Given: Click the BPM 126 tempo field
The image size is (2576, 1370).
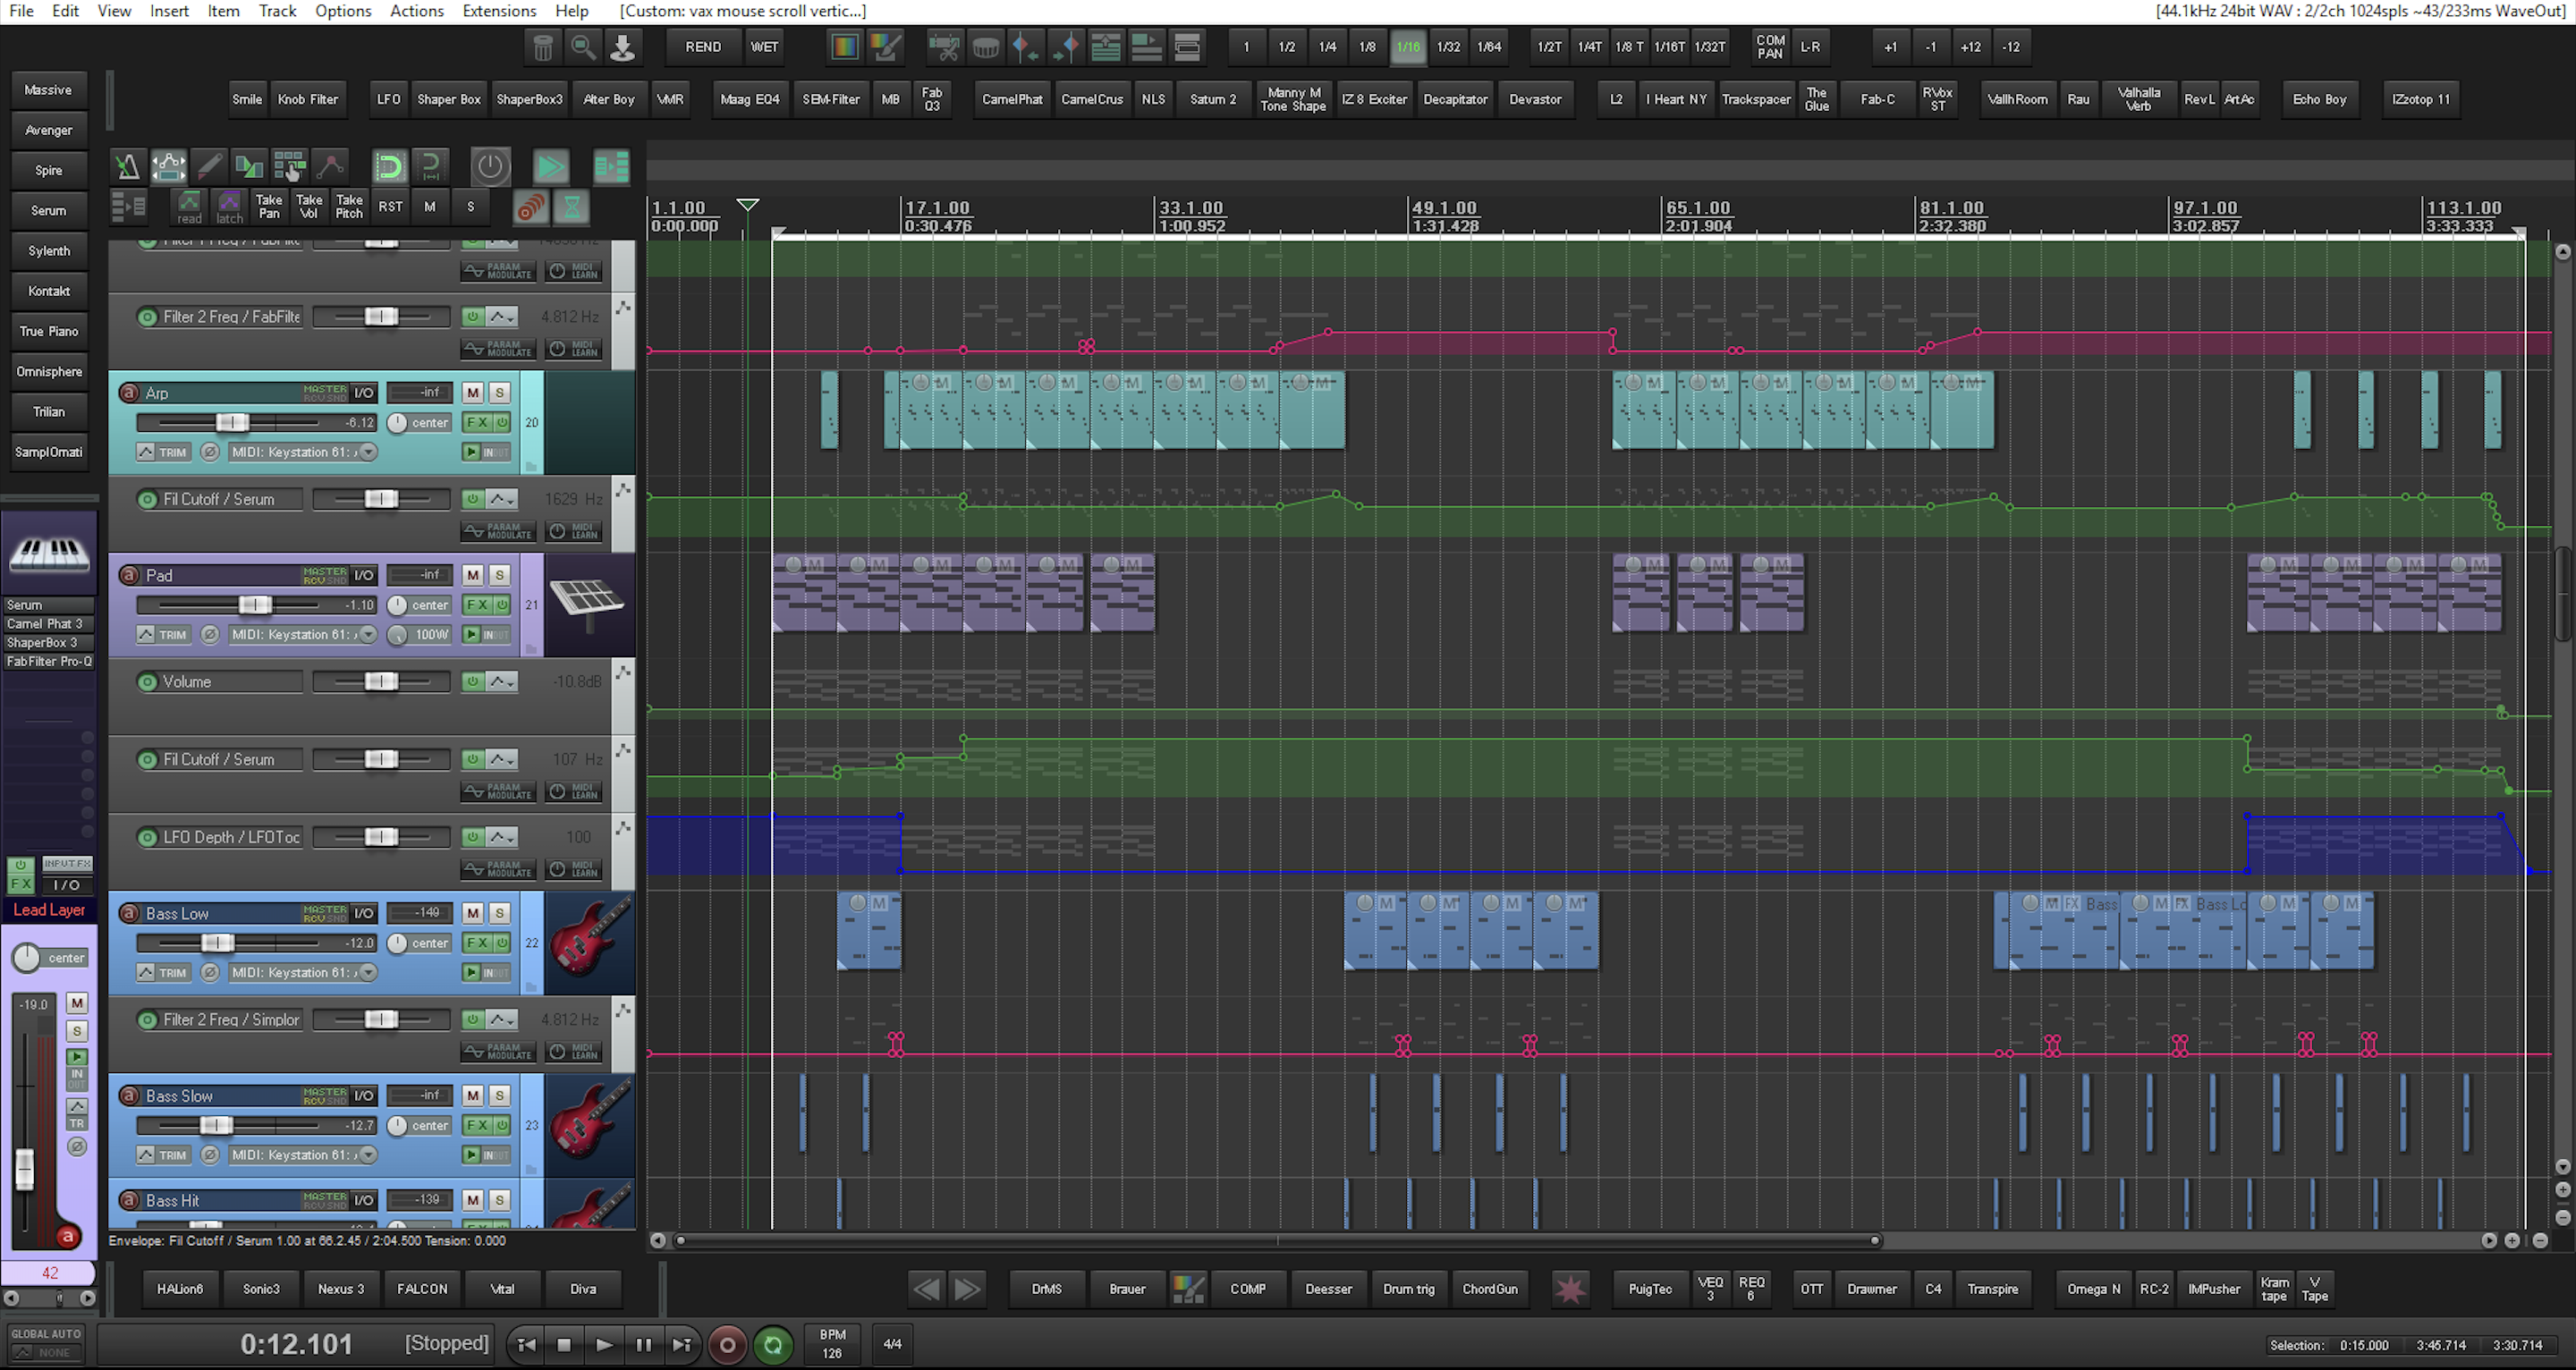Looking at the screenshot, I should [x=832, y=1344].
